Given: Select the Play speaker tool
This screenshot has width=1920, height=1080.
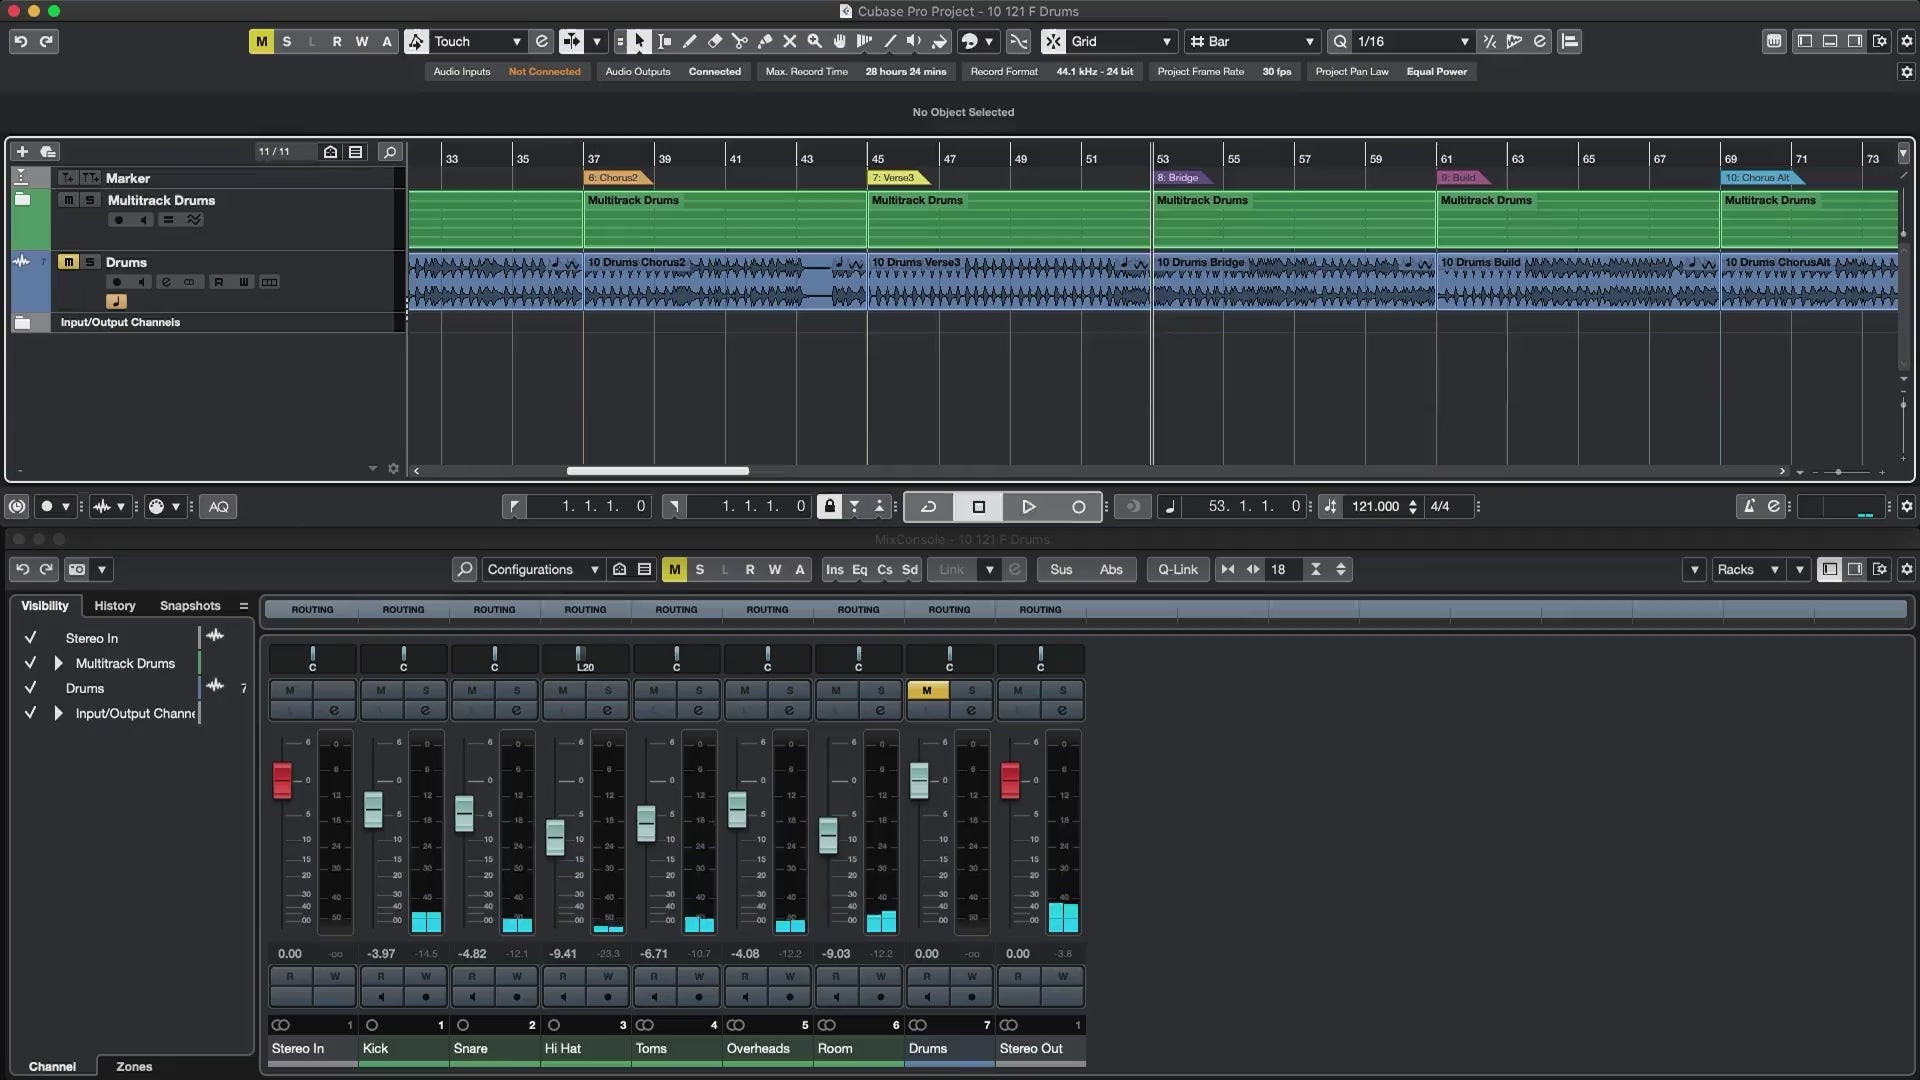Looking at the screenshot, I should 914,41.
